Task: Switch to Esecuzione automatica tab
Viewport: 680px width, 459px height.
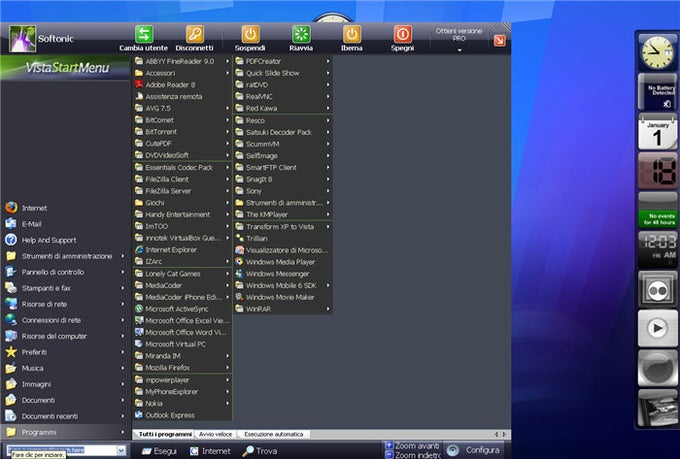Action: coord(274,434)
